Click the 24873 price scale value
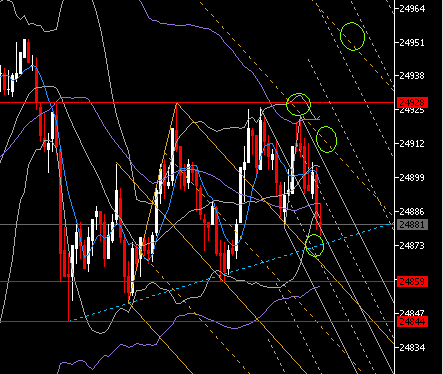Image resolution: width=443 pixels, height=374 pixels. point(412,246)
